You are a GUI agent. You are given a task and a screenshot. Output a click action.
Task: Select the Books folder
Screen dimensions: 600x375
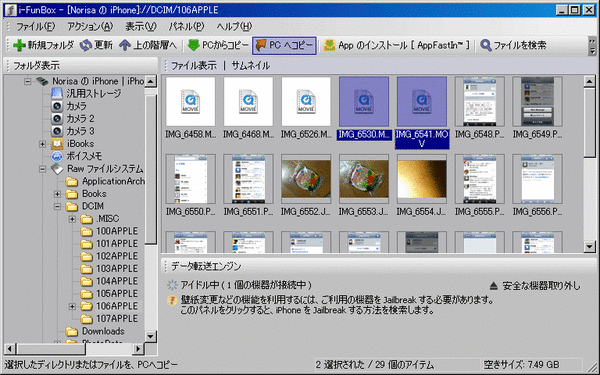pyautogui.click(x=86, y=194)
